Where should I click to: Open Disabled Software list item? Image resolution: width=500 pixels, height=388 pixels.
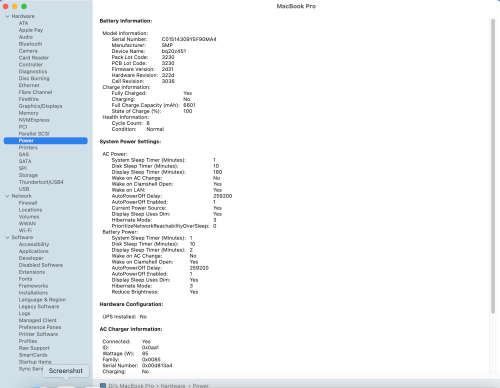click(x=41, y=265)
